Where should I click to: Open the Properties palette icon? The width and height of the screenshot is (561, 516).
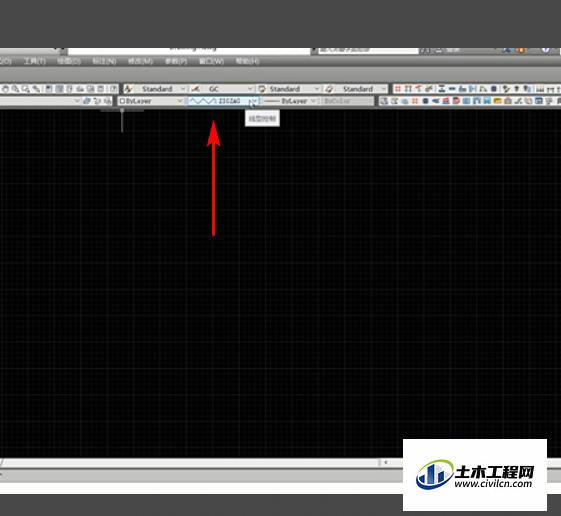pyautogui.click(x=49, y=89)
